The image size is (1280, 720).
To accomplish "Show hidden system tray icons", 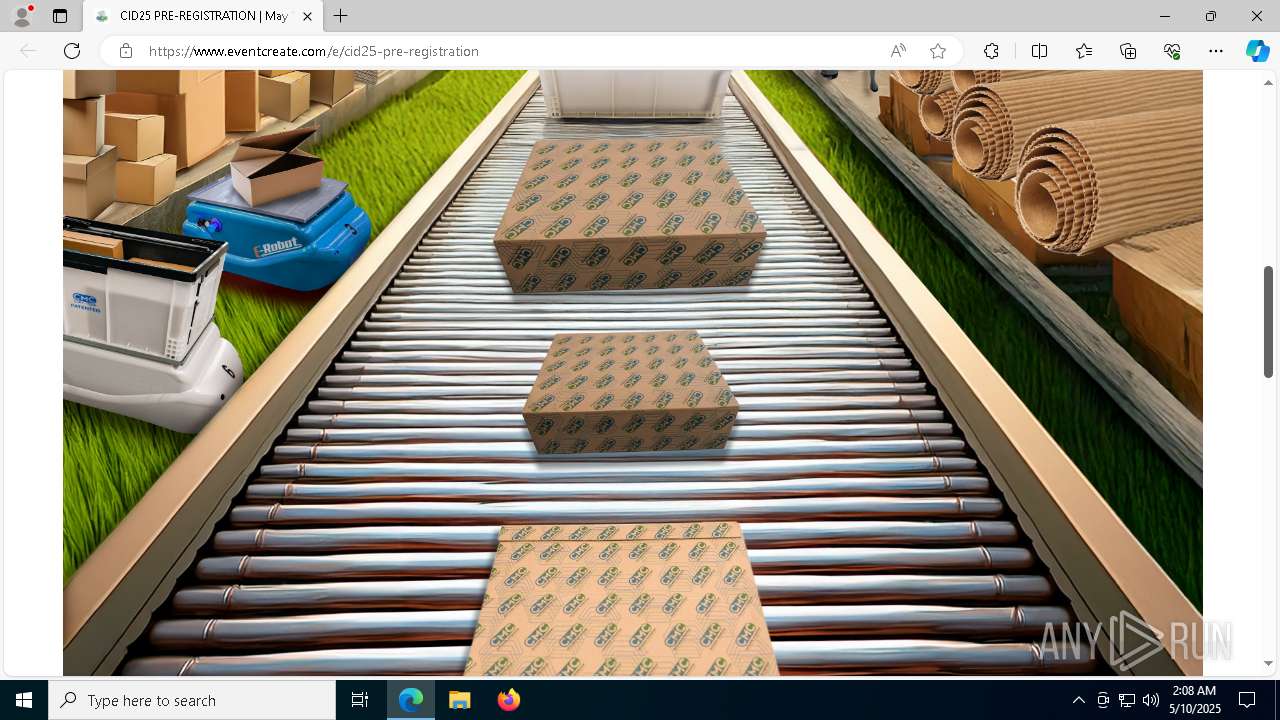I will coord(1078,700).
